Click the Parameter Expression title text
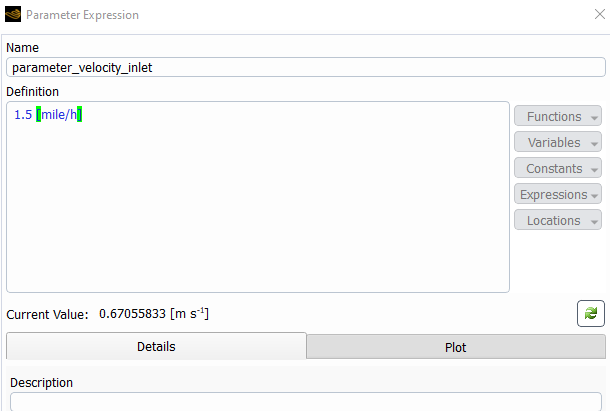 [x=82, y=15]
